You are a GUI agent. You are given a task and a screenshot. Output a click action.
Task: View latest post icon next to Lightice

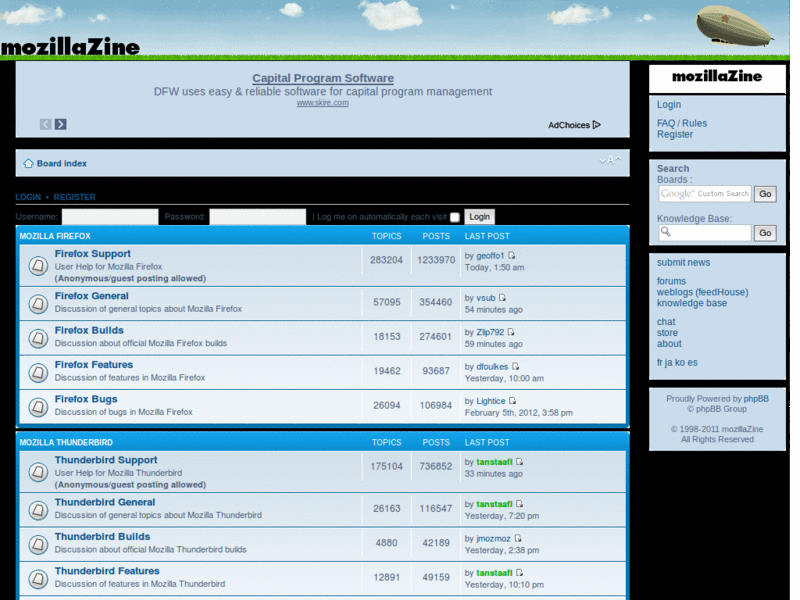click(x=512, y=401)
